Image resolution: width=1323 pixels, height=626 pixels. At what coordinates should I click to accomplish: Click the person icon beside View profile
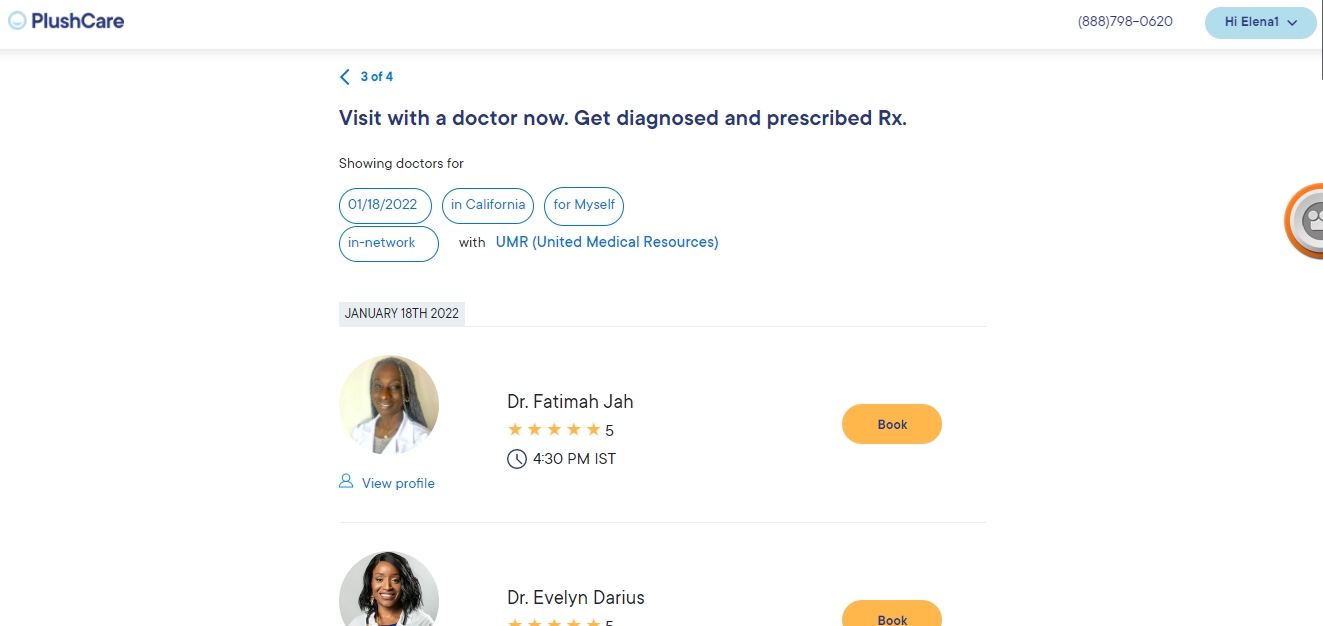tap(346, 482)
